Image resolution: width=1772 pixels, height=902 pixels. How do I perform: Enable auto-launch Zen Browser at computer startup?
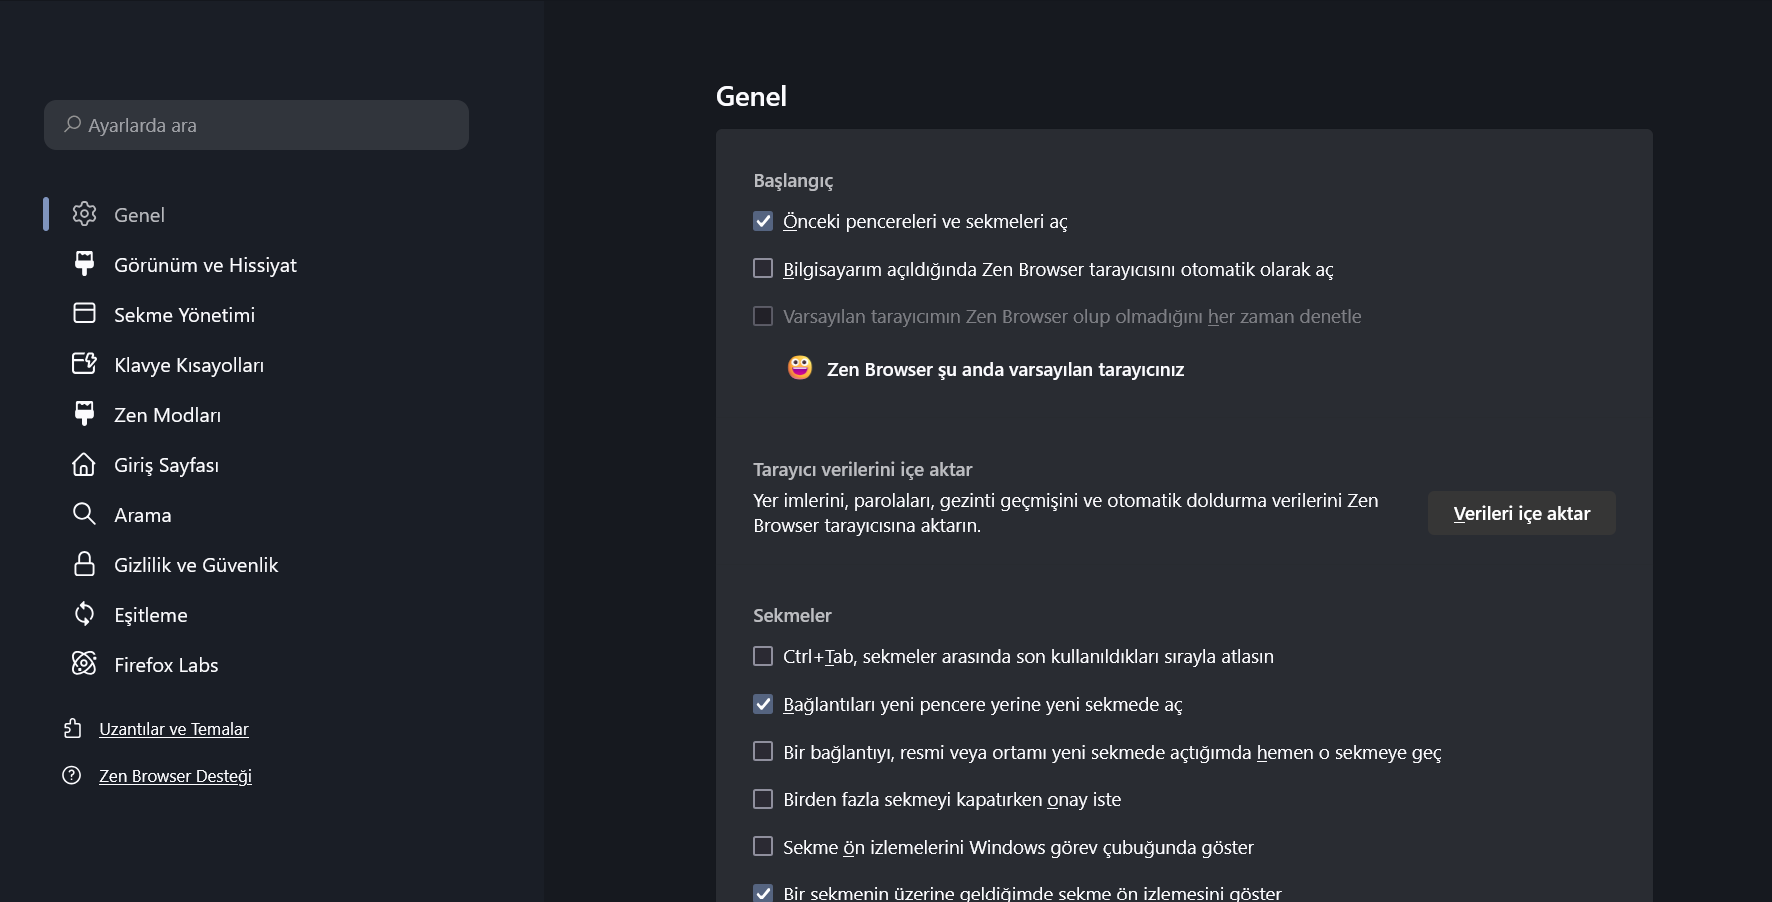[x=763, y=269]
